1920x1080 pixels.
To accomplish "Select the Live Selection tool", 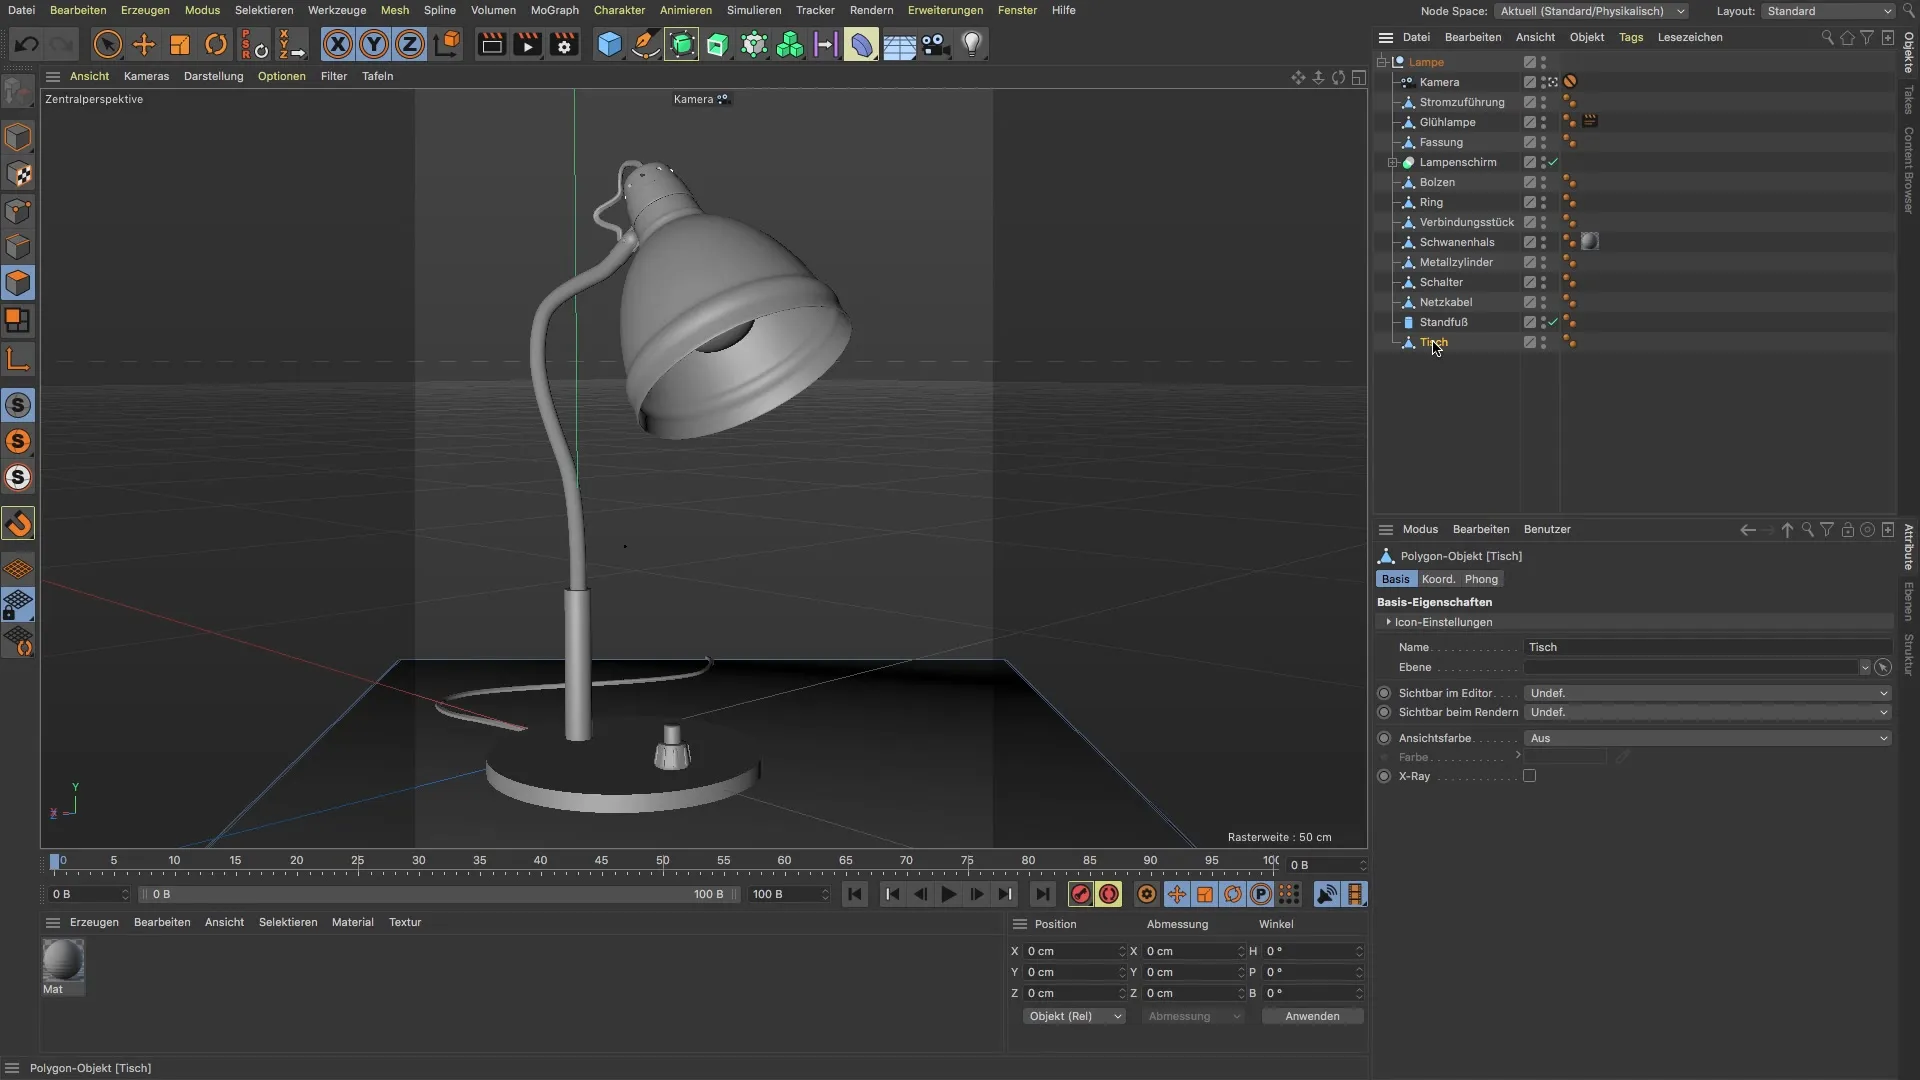I will [107, 45].
